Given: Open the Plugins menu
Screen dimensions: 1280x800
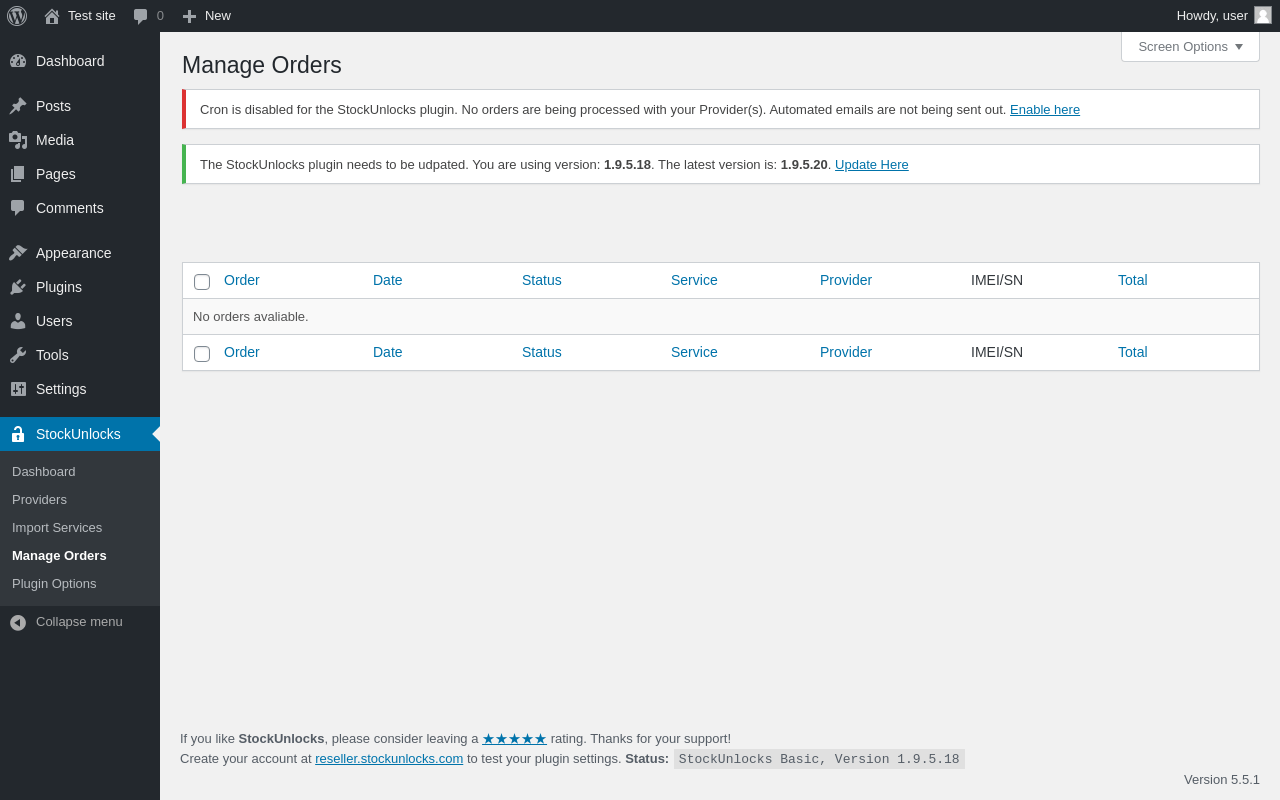Looking at the screenshot, I should pyautogui.click(x=80, y=287).
